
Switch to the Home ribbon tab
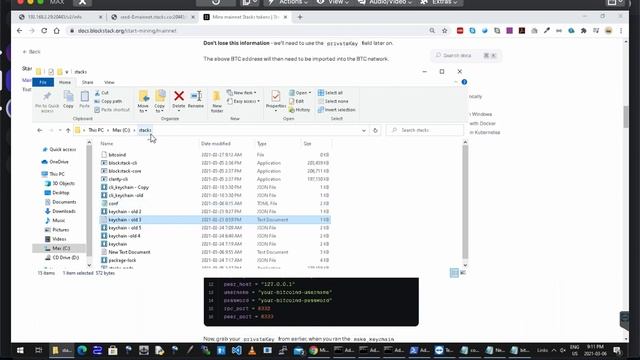(x=65, y=82)
